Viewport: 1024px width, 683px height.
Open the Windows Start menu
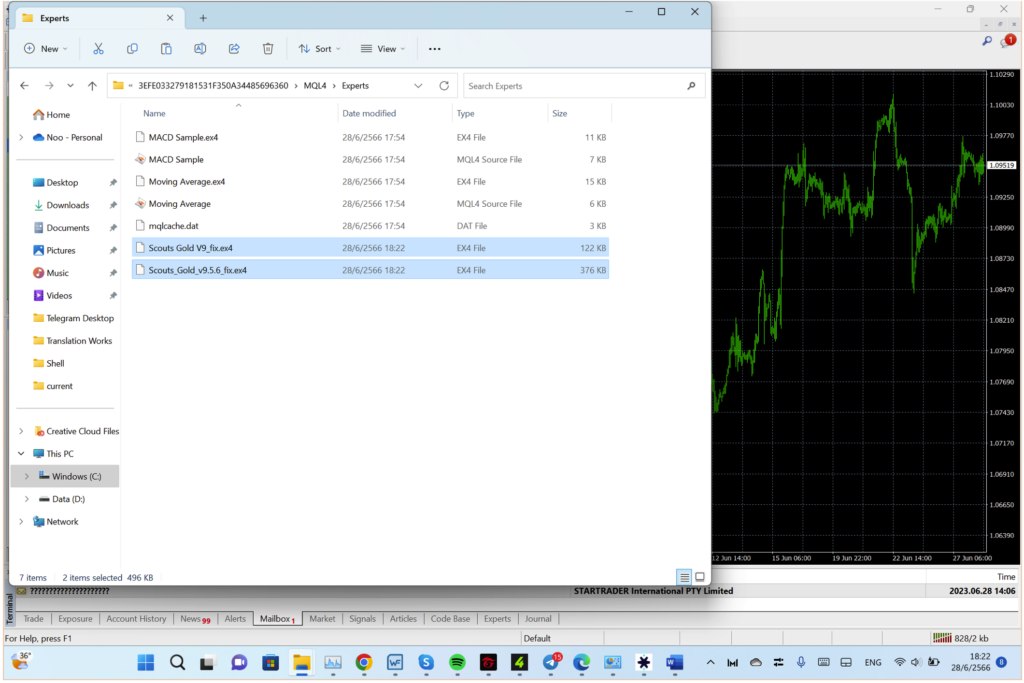pyautogui.click(x=146, y=663)
